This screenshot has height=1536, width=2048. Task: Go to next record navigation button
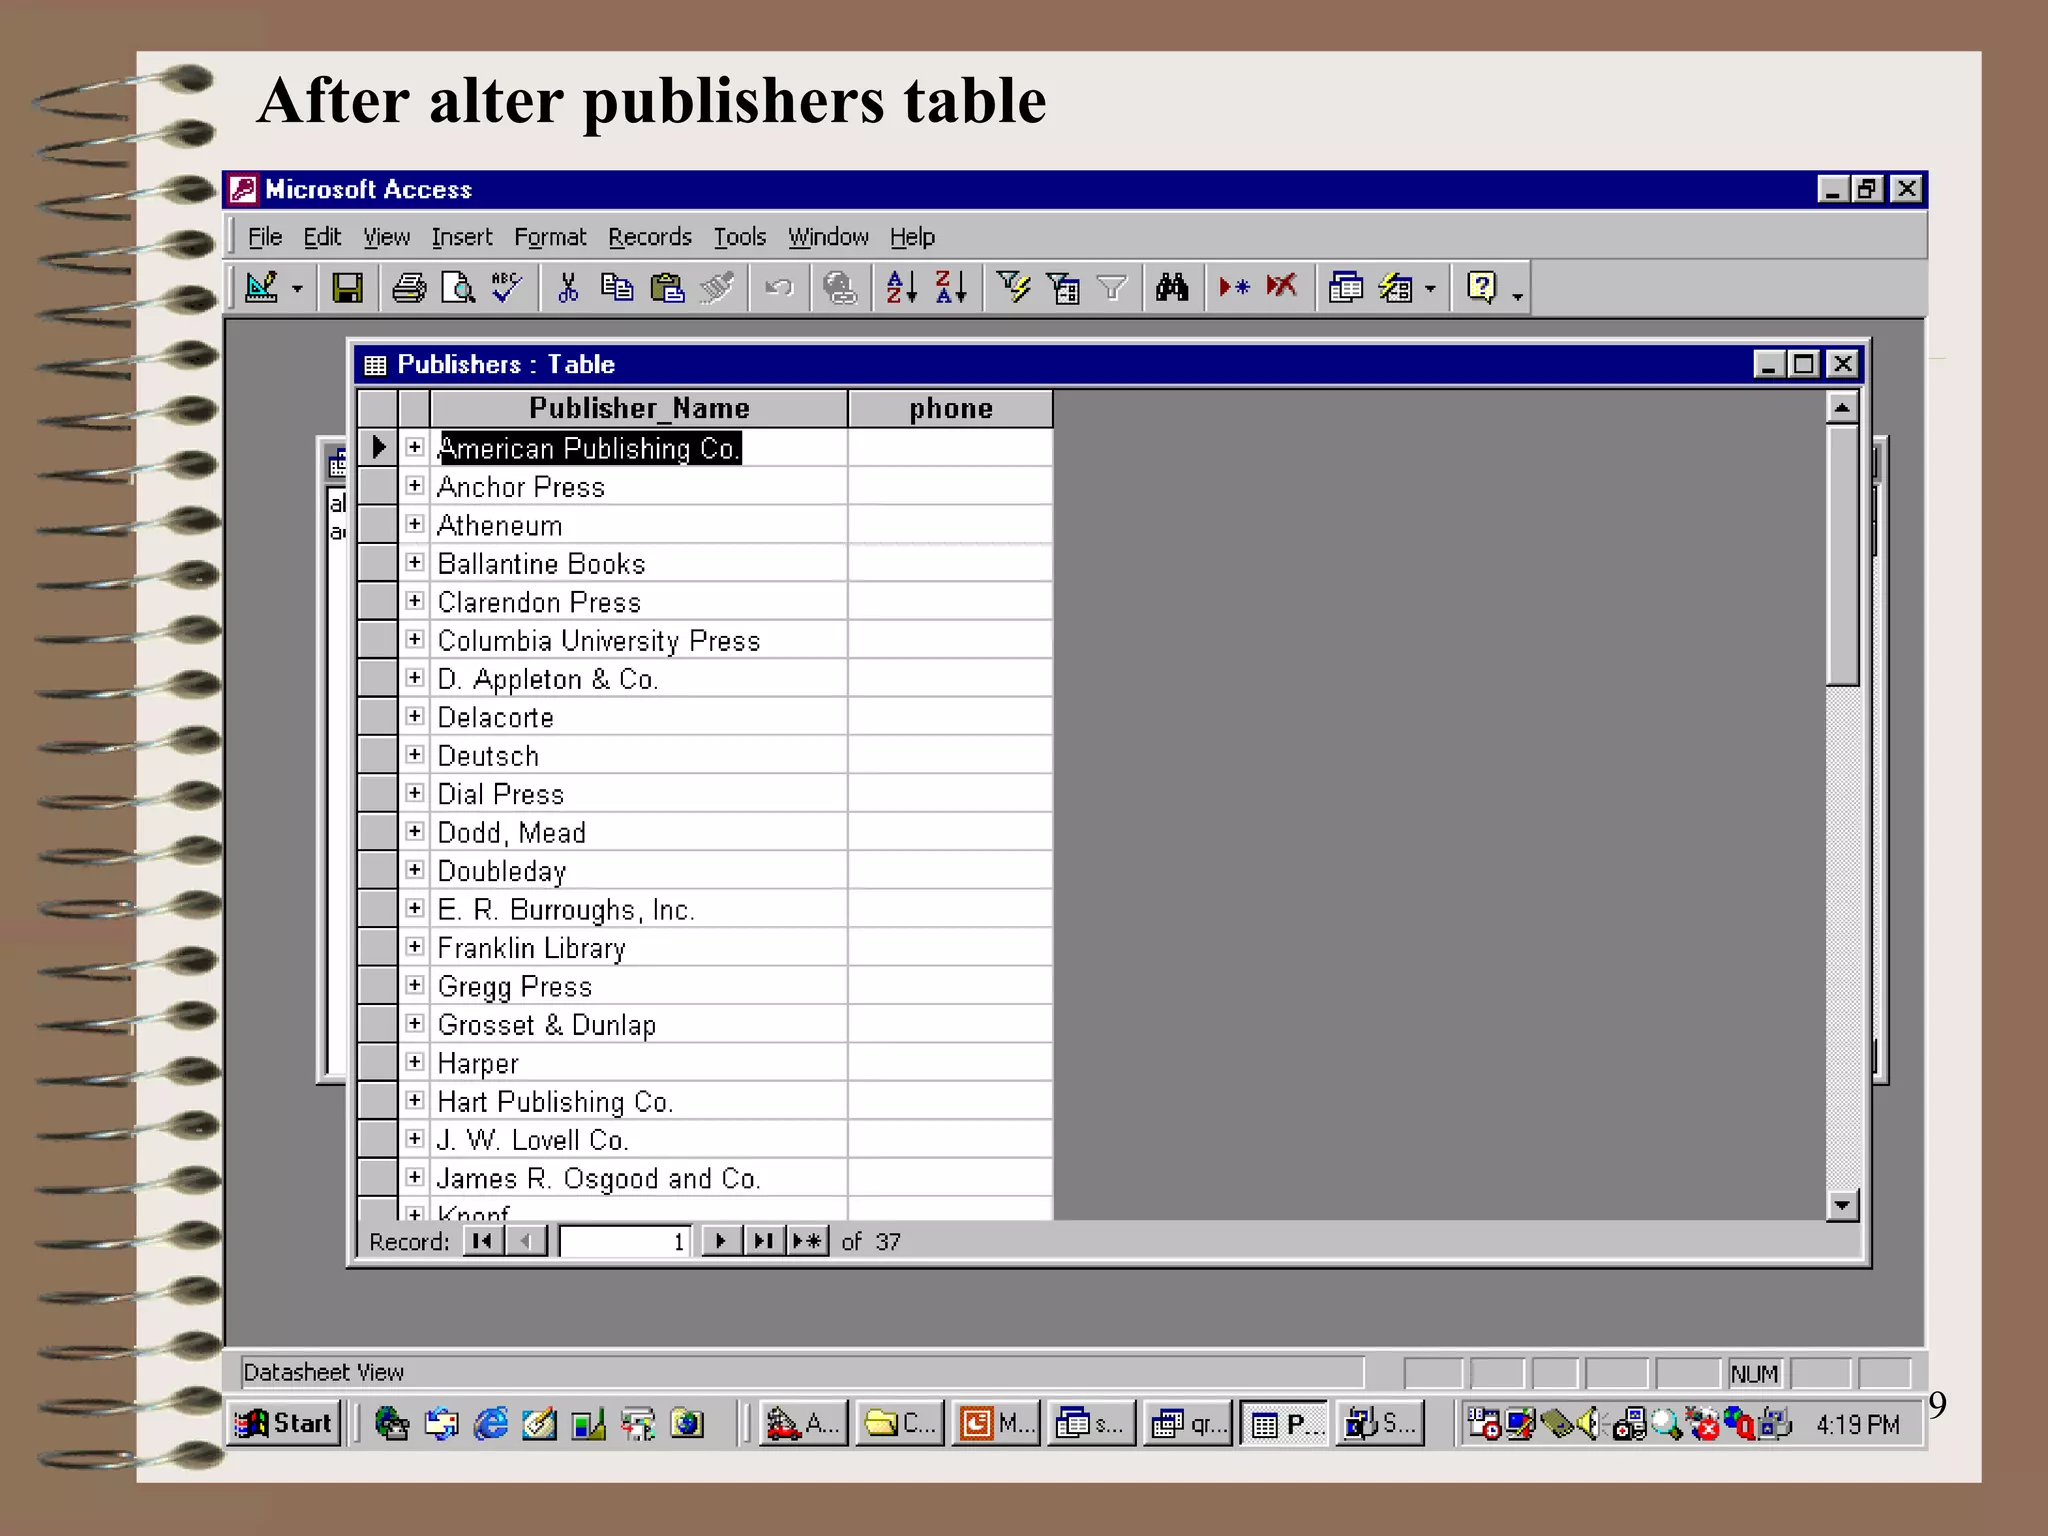719,1241
